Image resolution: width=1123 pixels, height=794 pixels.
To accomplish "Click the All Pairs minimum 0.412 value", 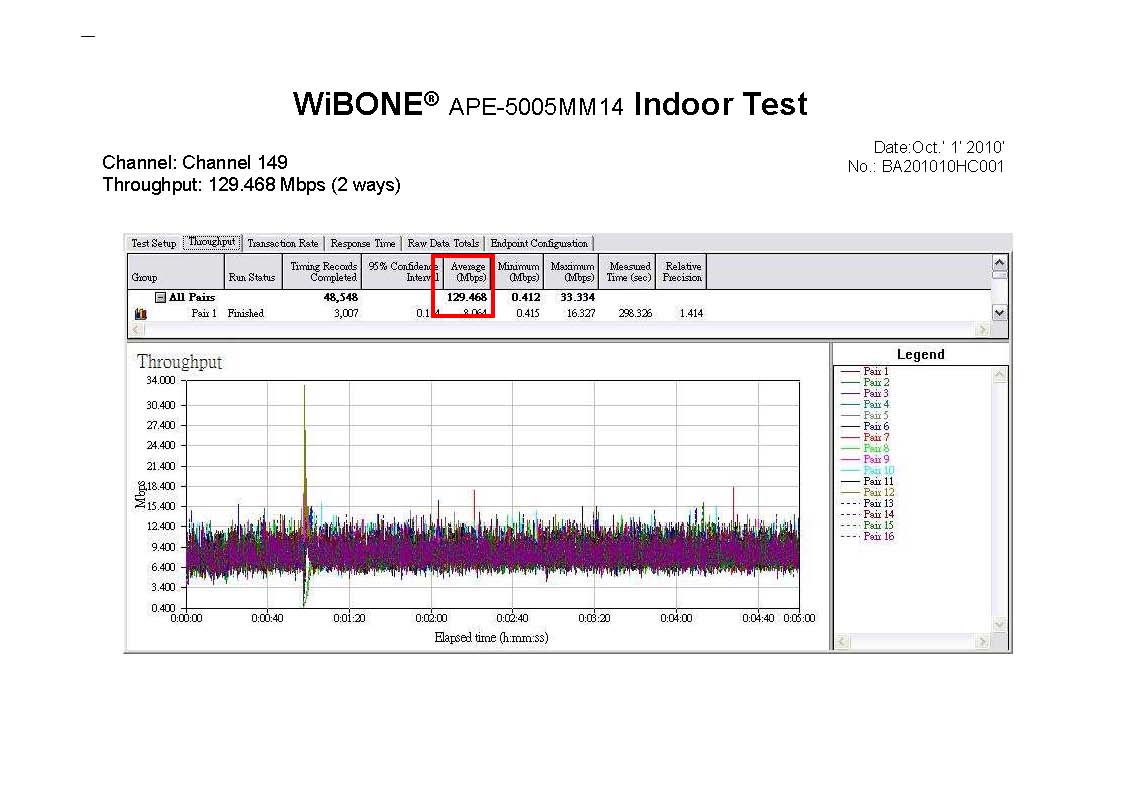I will tap(526, 297).
